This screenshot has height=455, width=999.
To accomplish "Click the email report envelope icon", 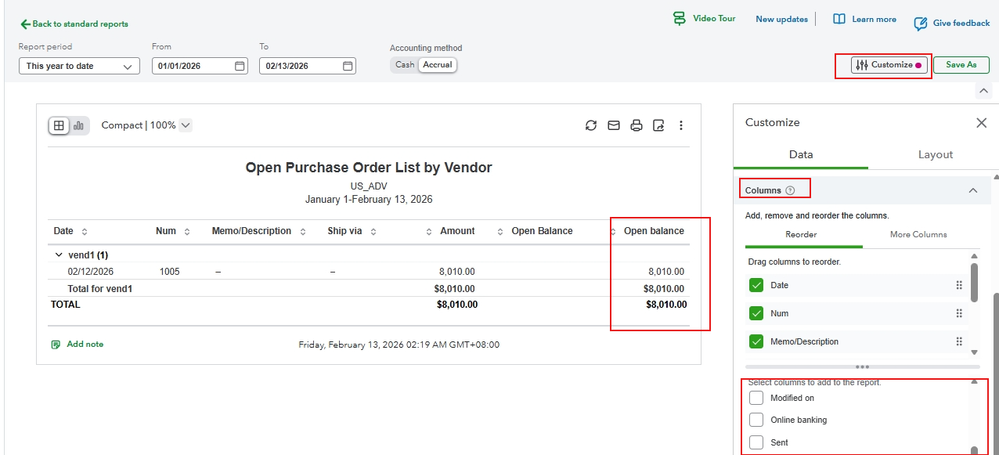I will point(613,126).
